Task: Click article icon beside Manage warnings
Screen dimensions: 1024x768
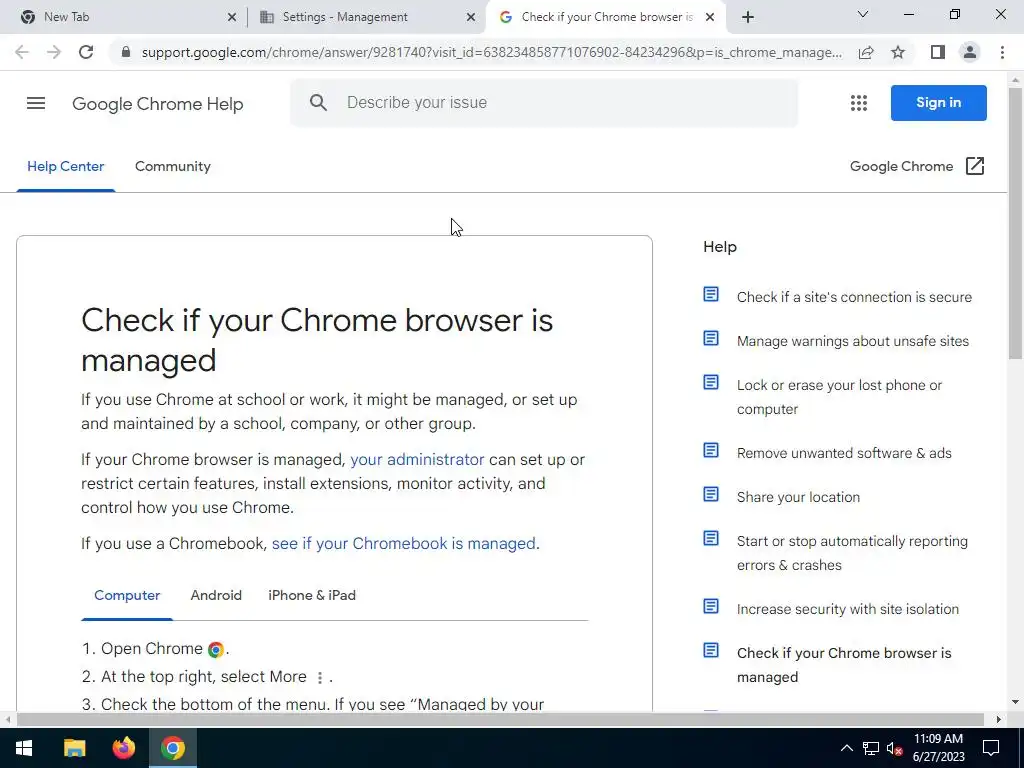Action: [711, 338]
